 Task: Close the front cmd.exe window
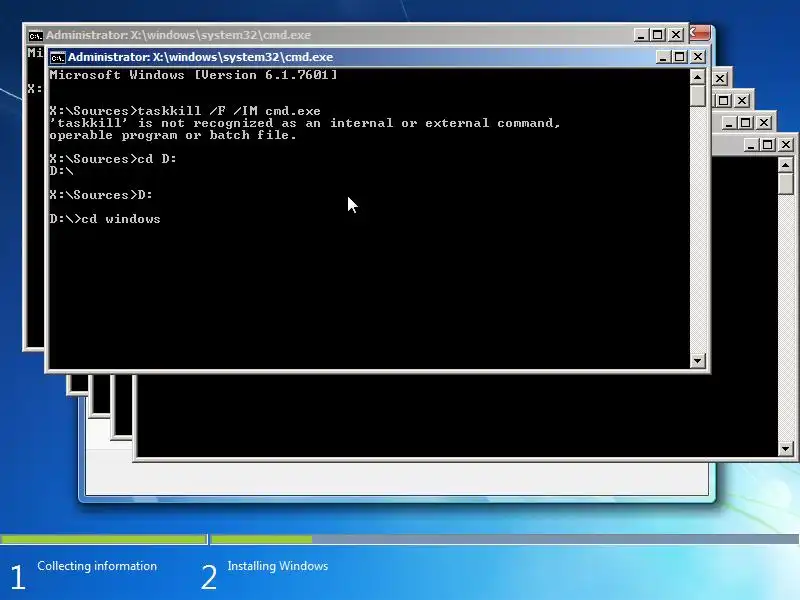coord(698,57)
